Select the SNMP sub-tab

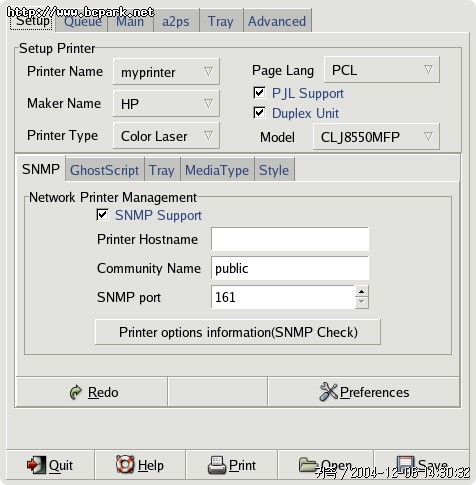[x=41, y=169]
